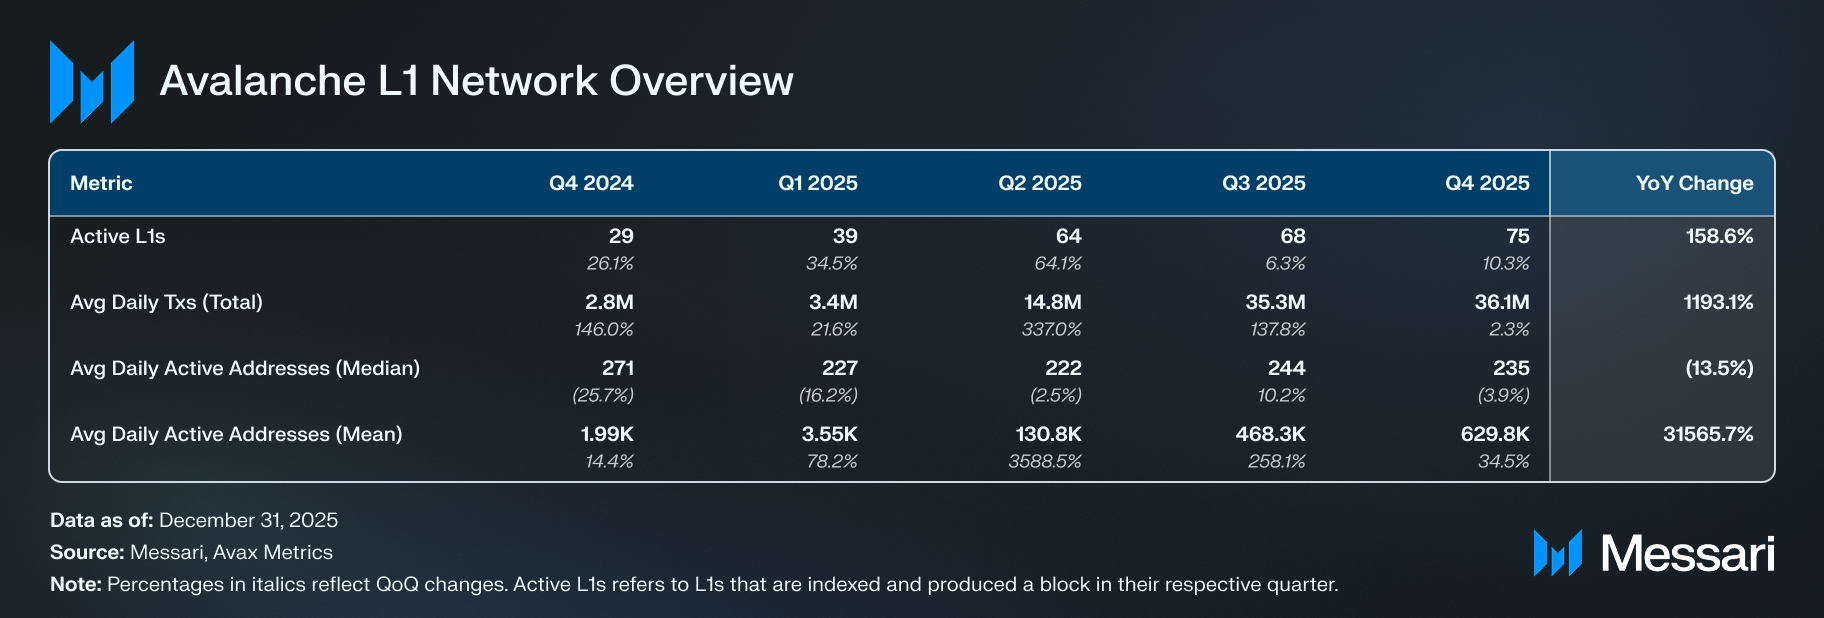This screenshot has height=618, width=1824.
Task: Click the mean addresses value '629.8K'
Action: 1495,434
